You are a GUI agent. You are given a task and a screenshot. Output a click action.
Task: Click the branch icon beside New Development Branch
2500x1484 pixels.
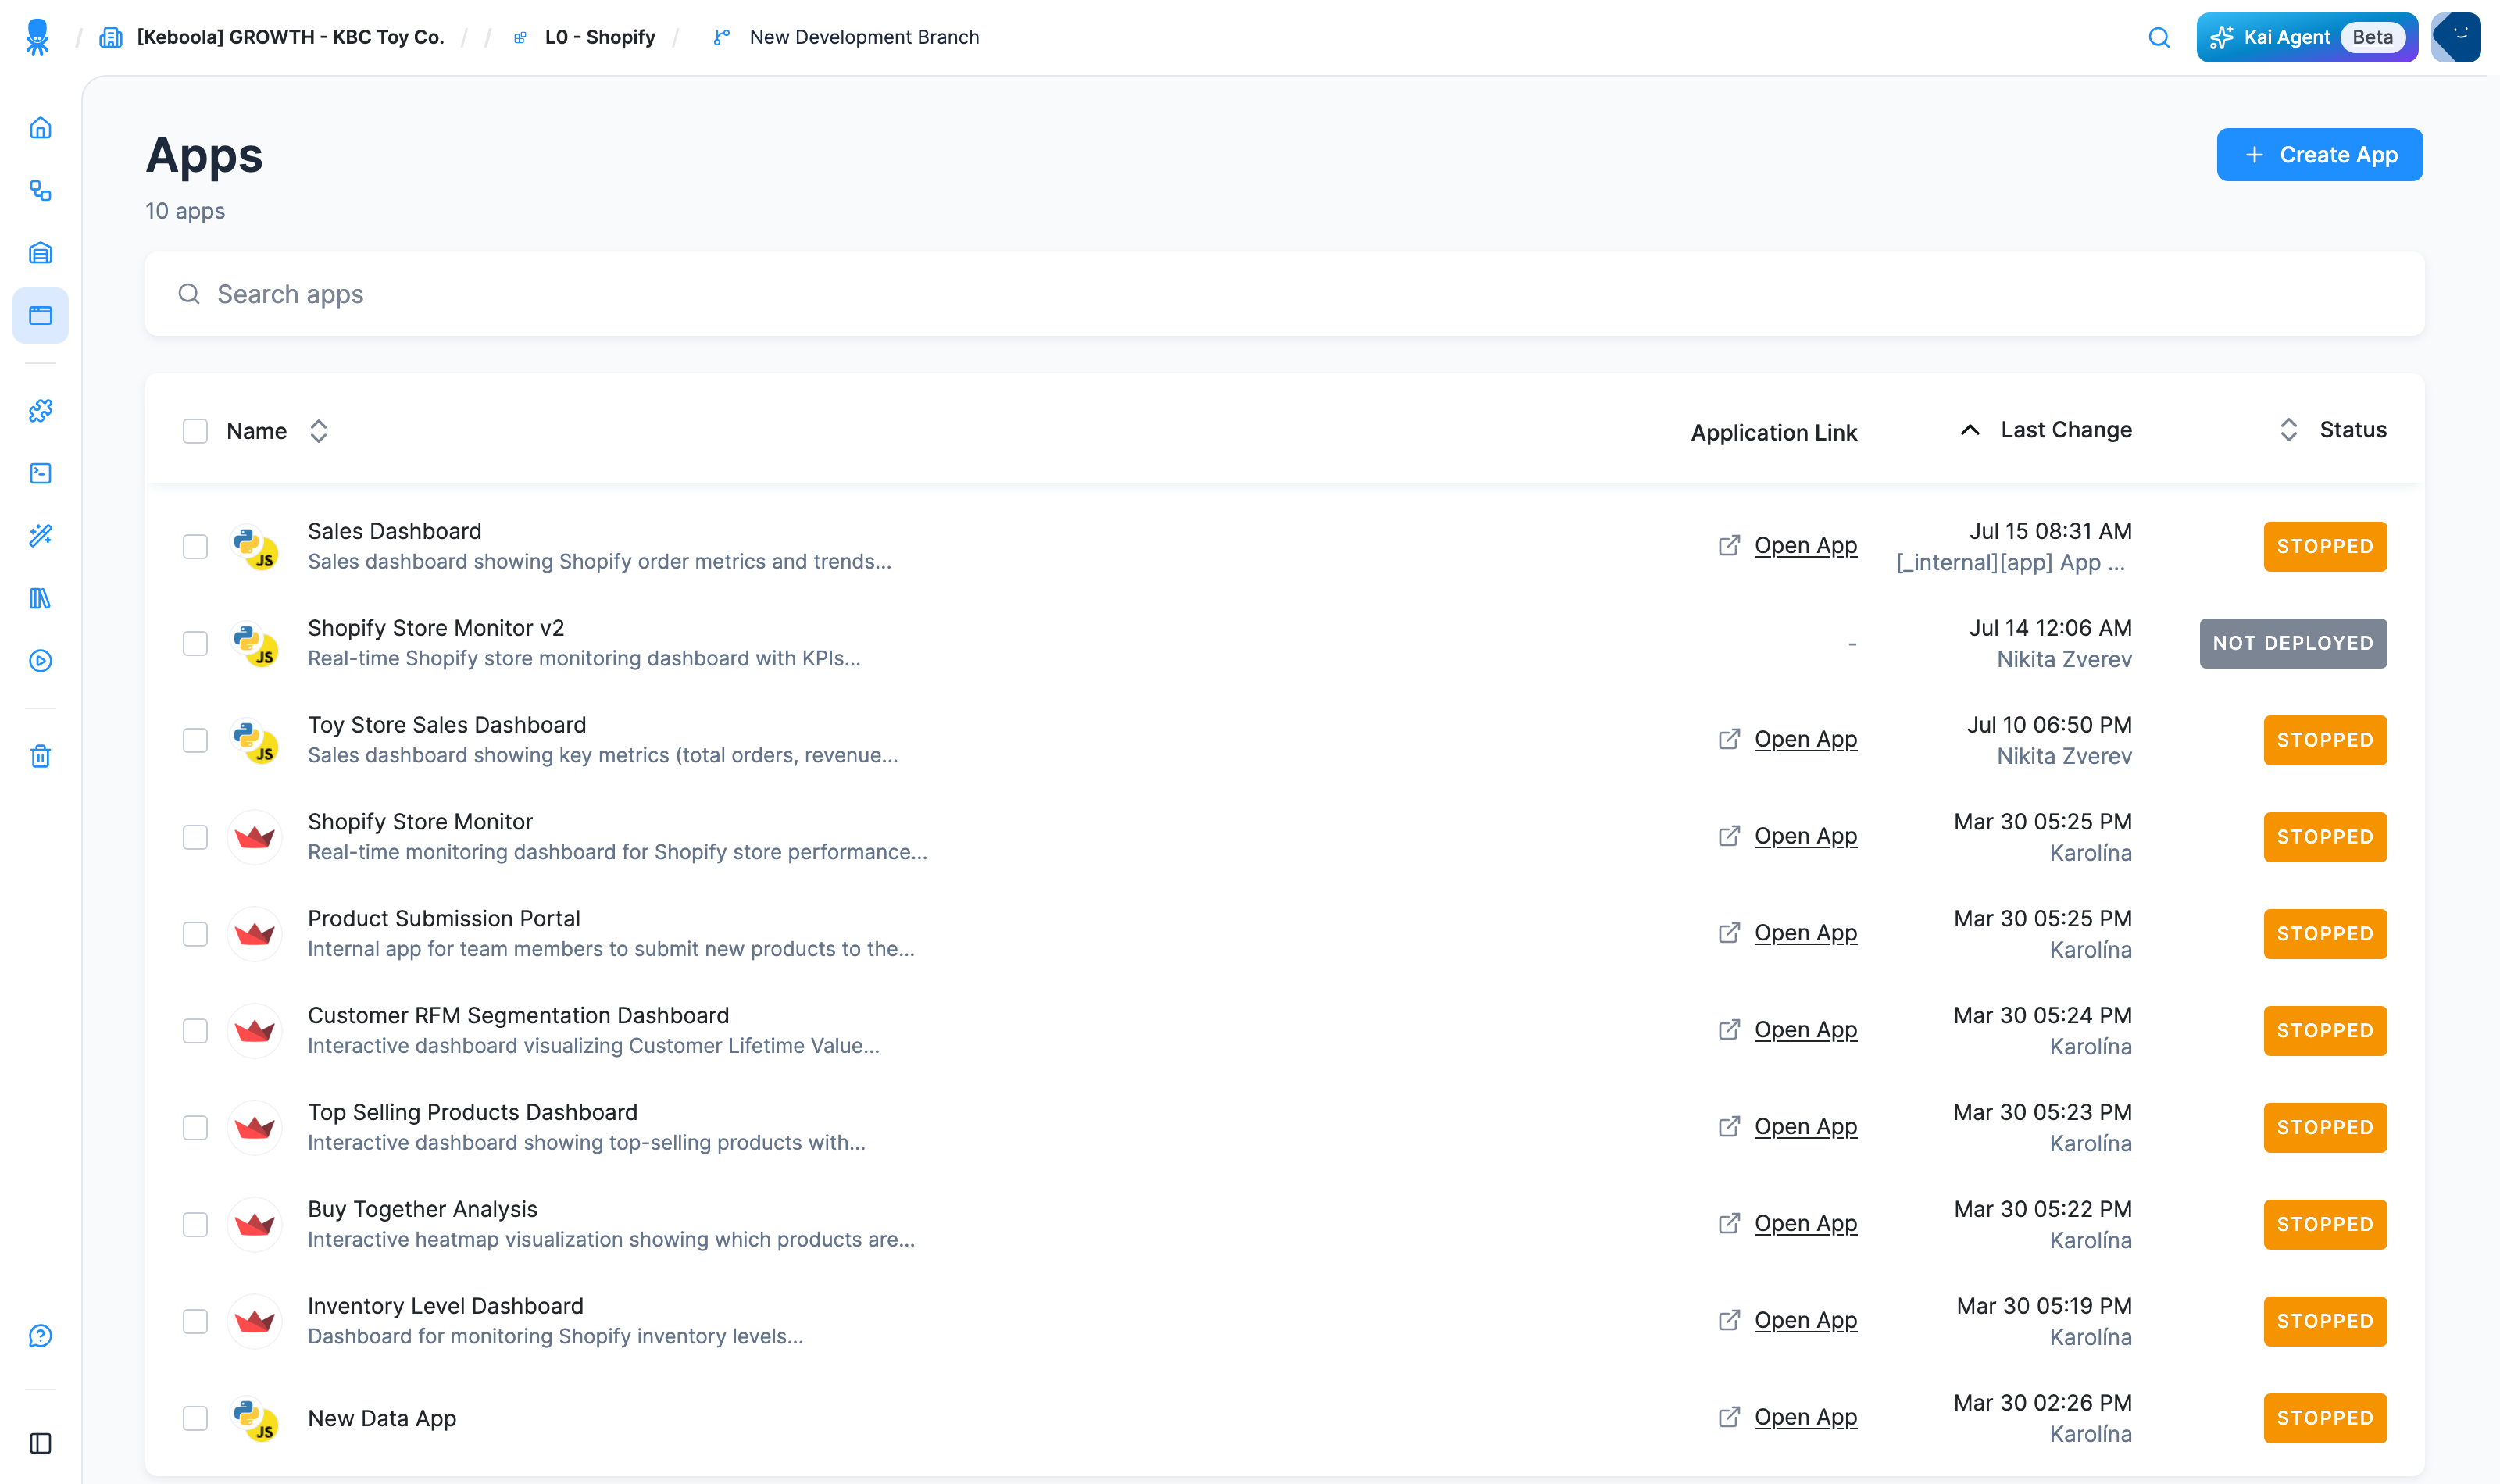click(721, 38)
